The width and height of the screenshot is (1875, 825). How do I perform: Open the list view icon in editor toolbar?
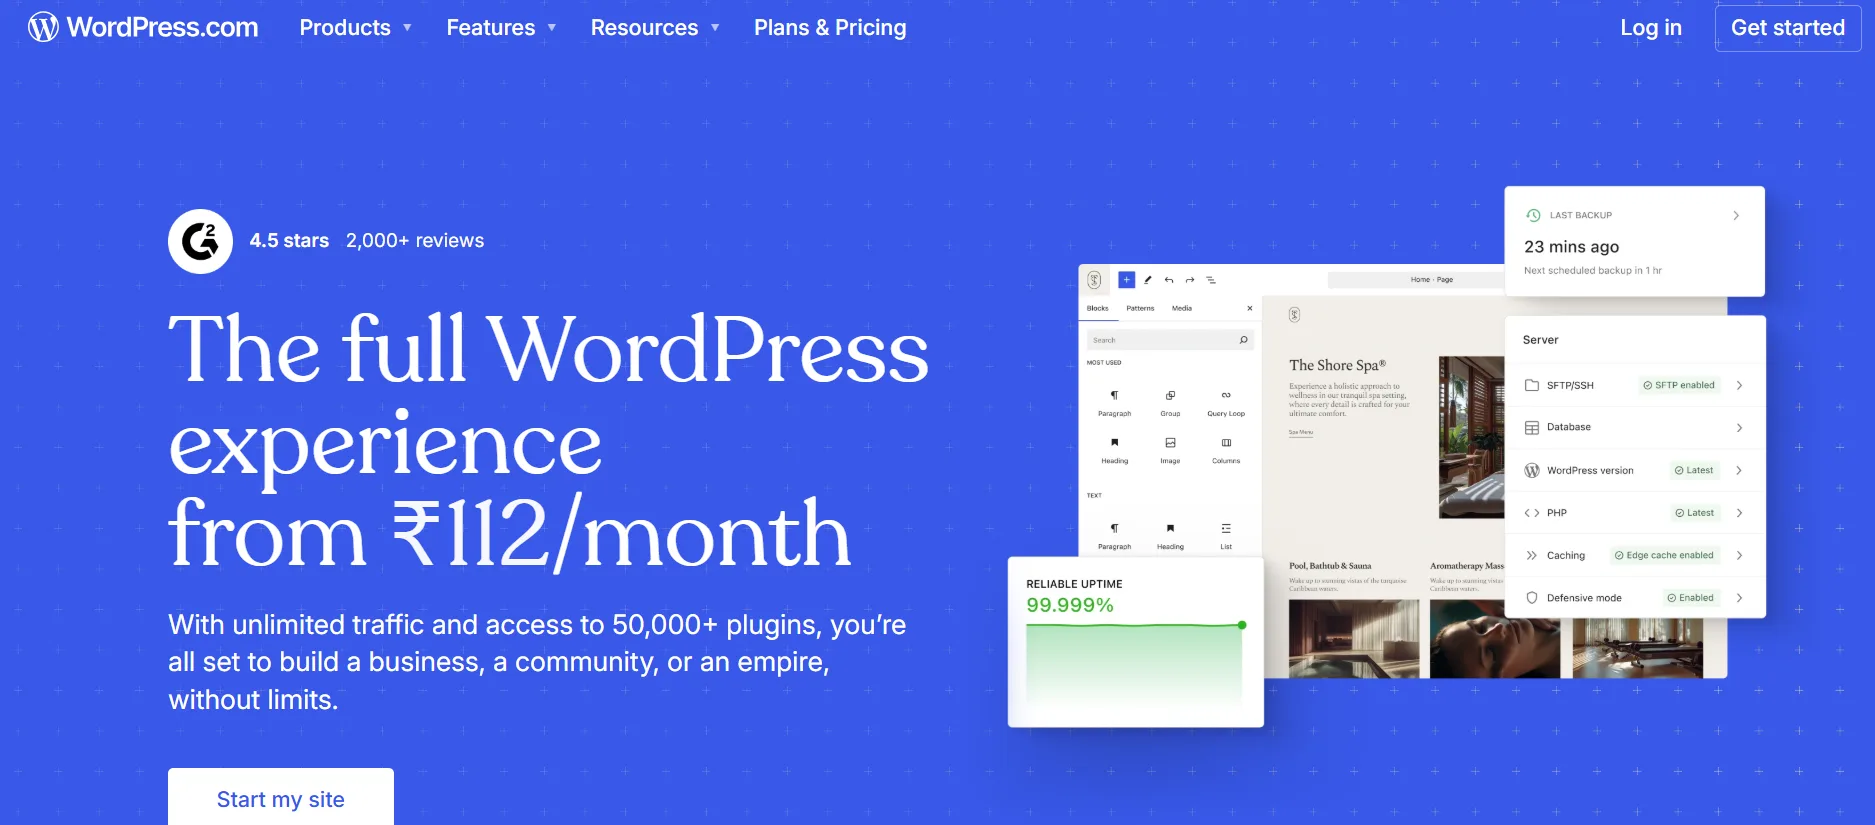click(1211, 280)
